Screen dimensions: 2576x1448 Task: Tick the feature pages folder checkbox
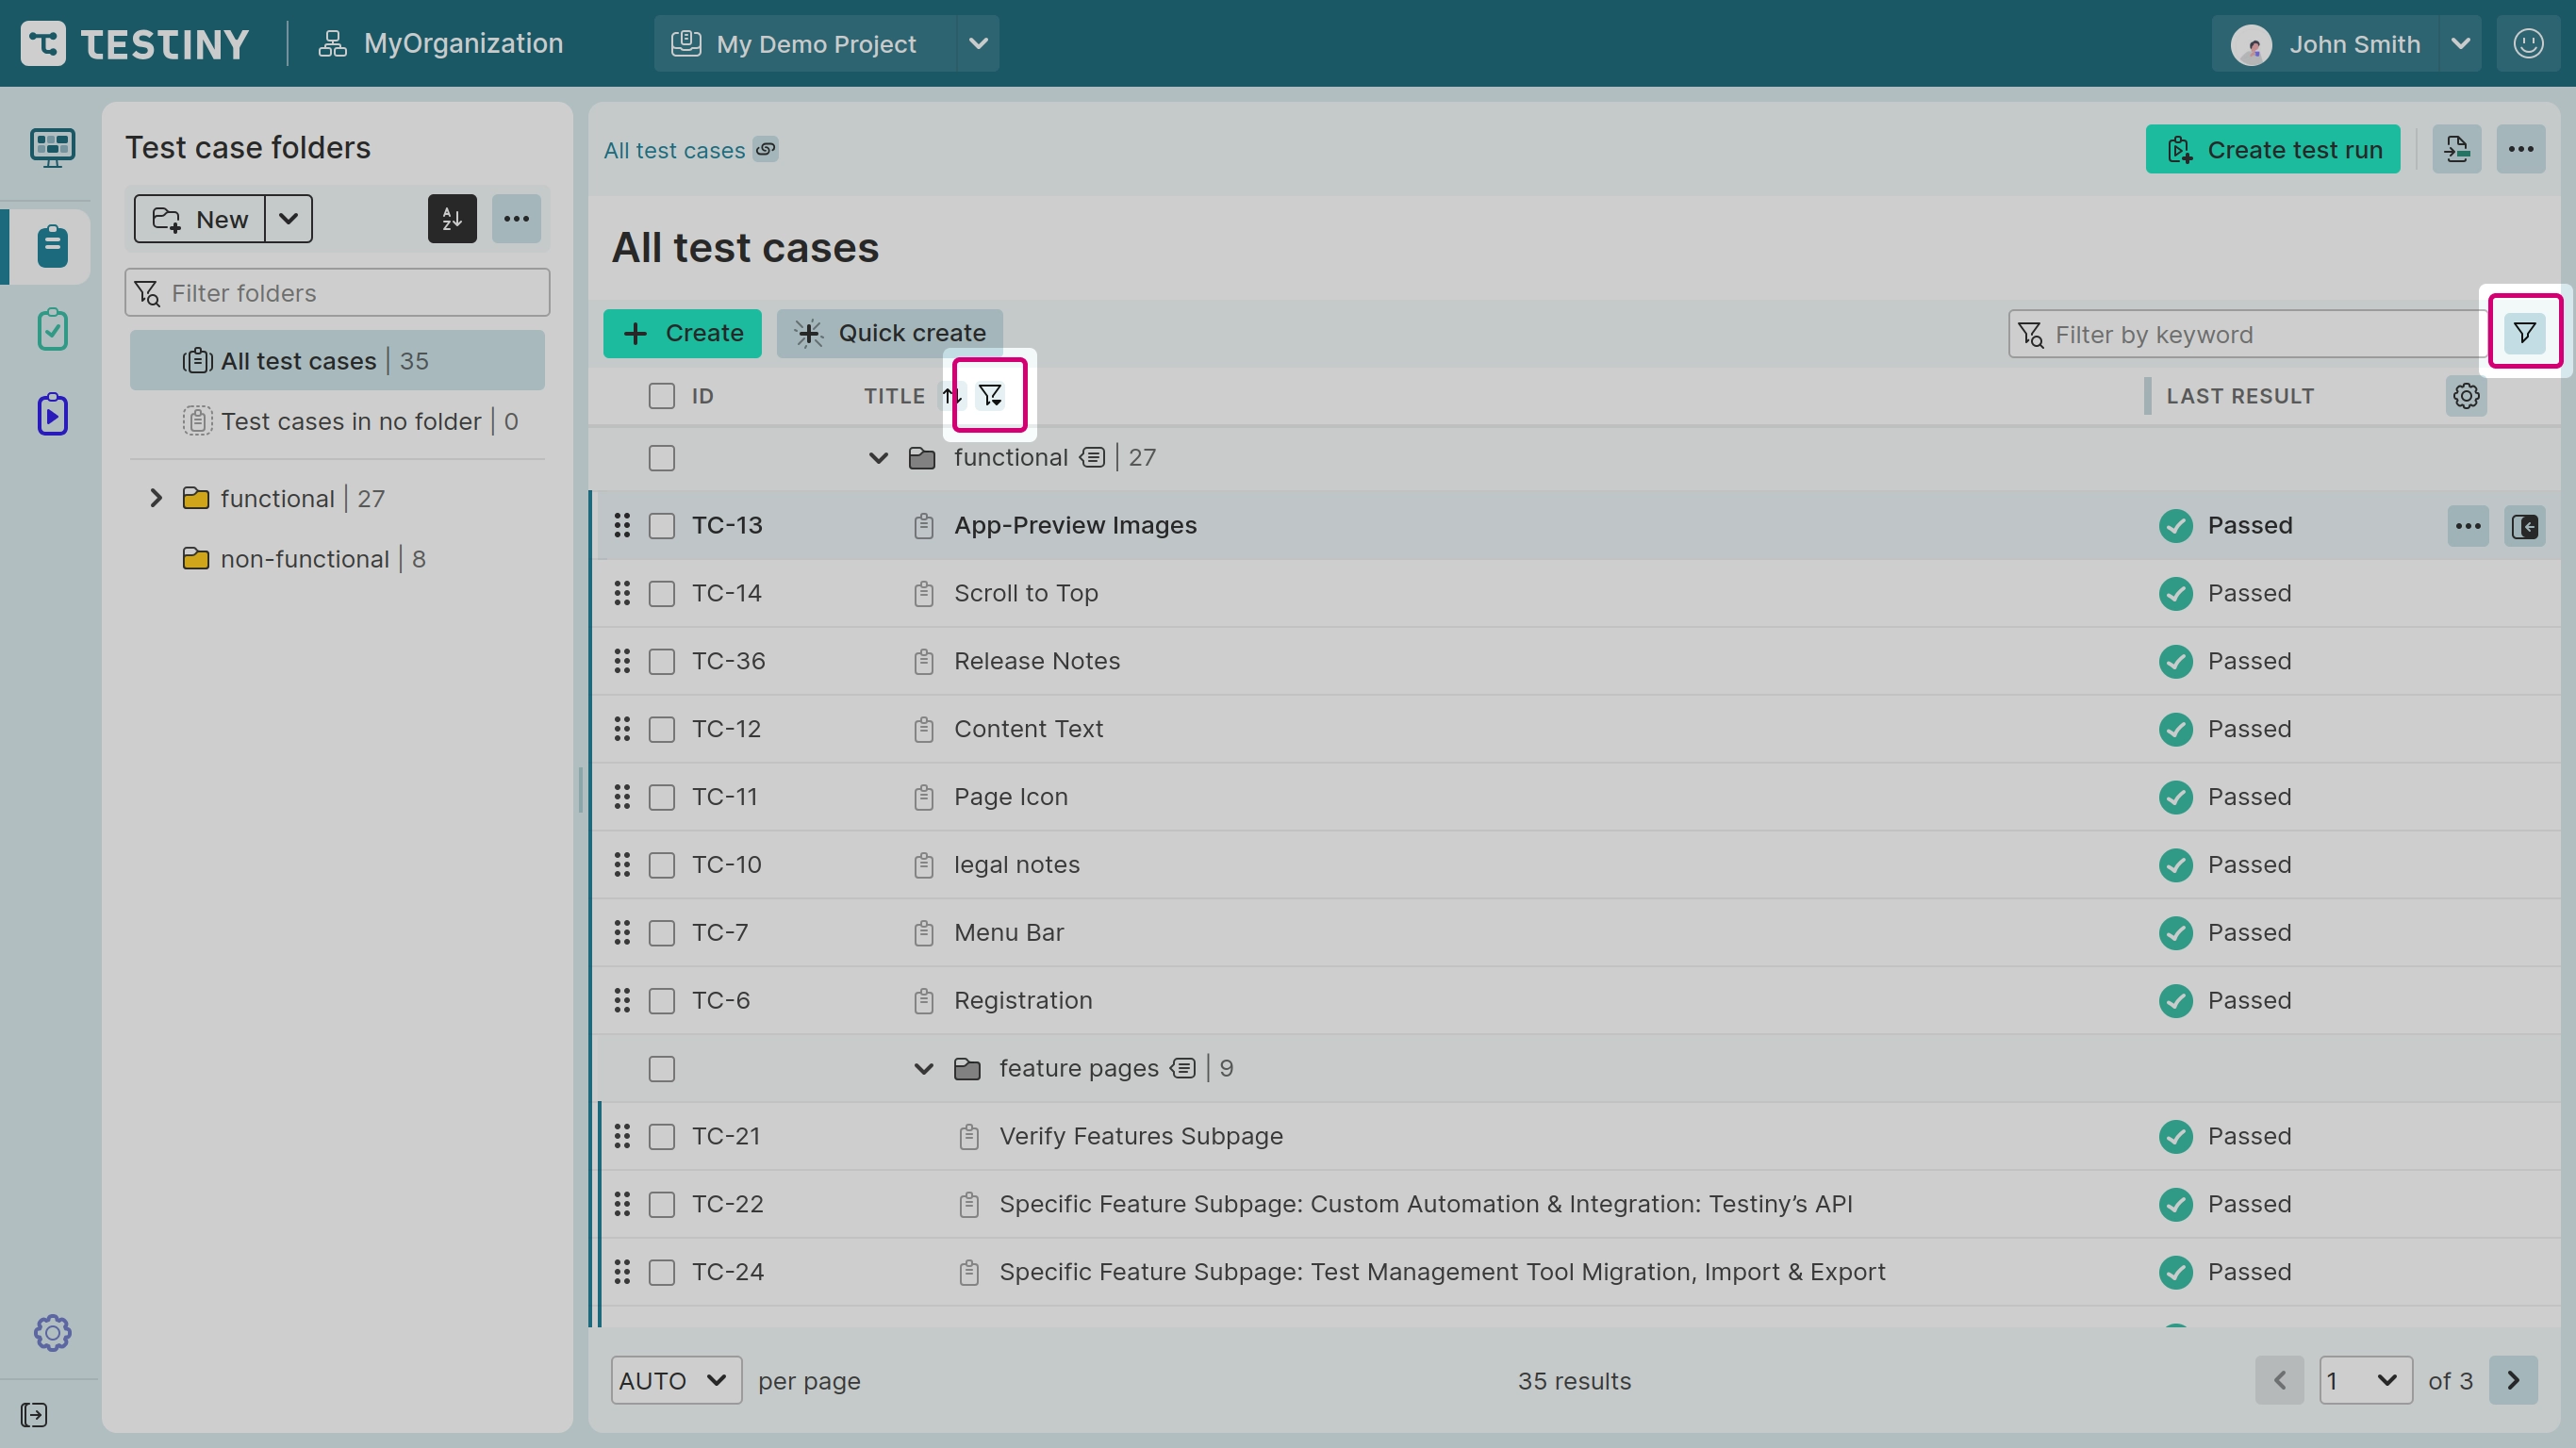coord(661,1069)
